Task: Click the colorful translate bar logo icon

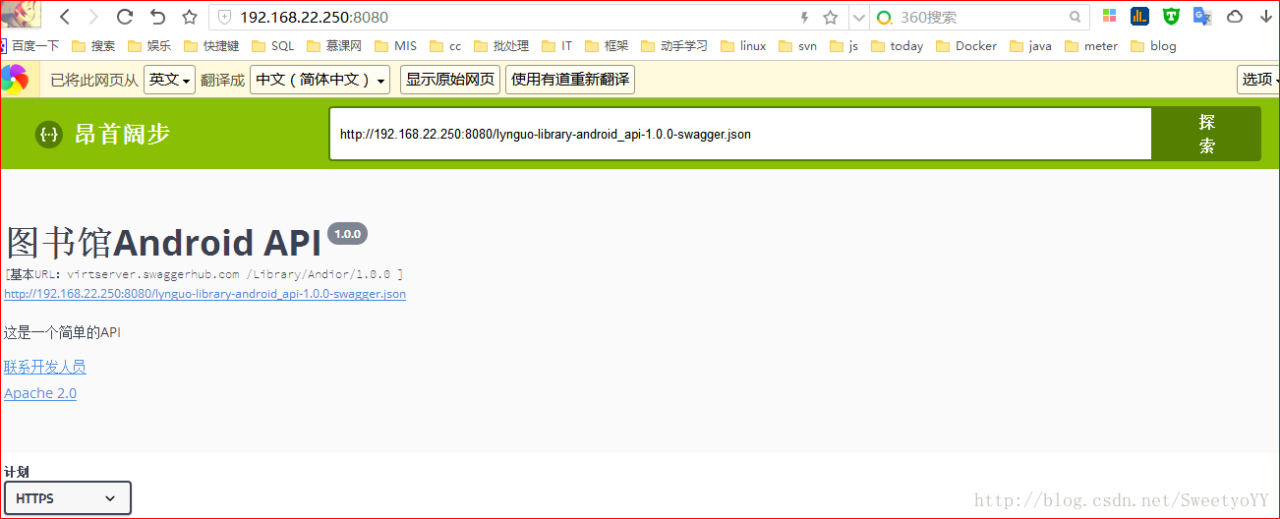Action: [x=14, y=79]
